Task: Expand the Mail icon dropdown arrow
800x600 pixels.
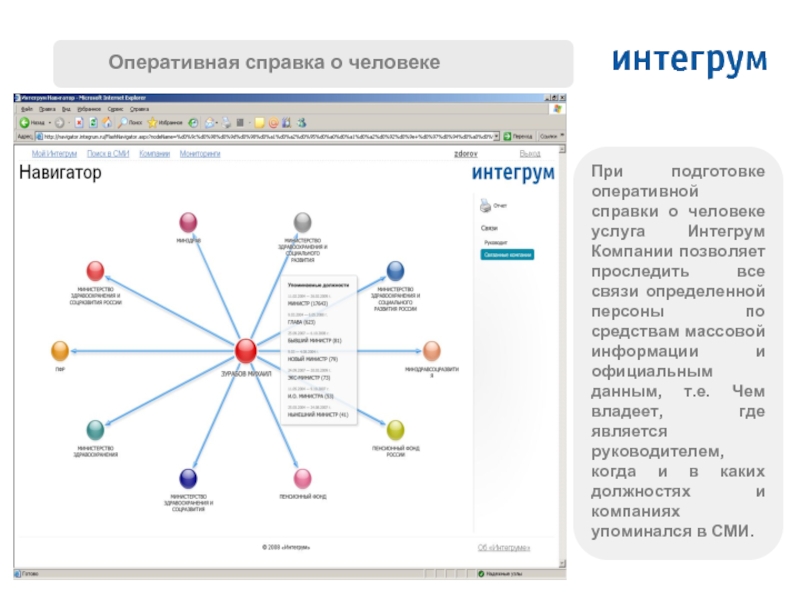Action: [217, 122]
